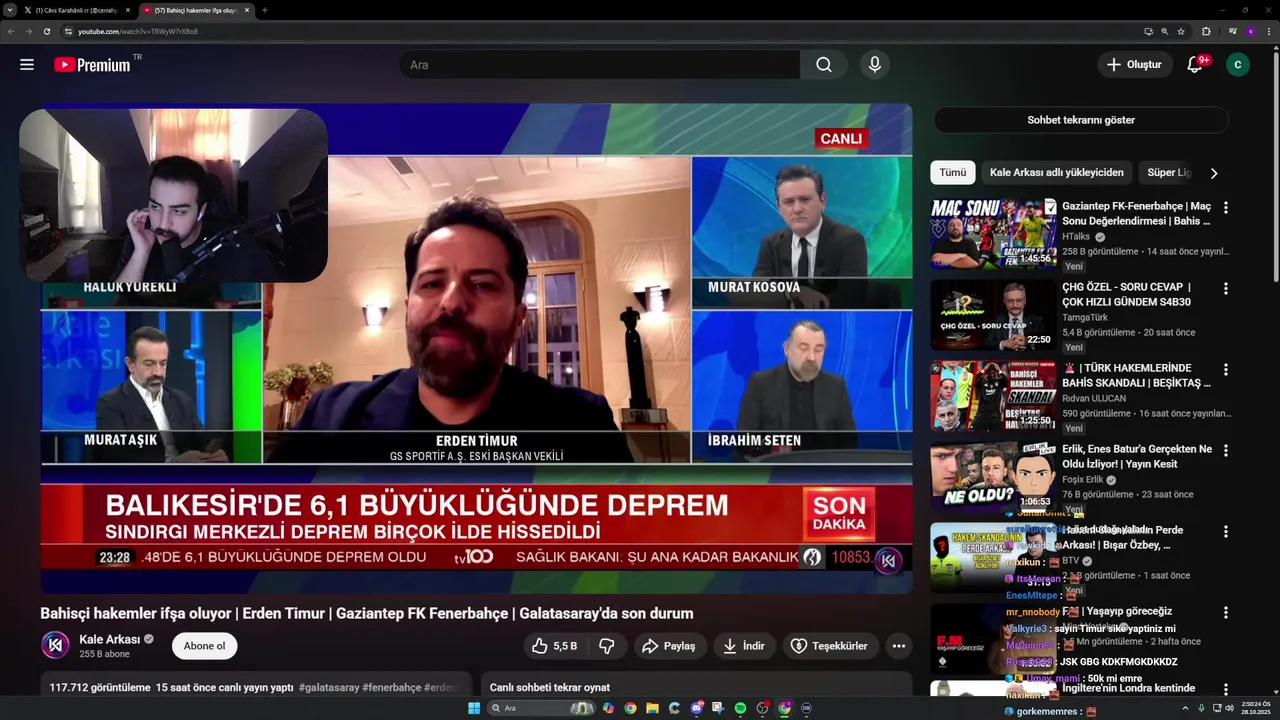Click Canlı sohbeti tekrar oynat text

tap(550, 688)
